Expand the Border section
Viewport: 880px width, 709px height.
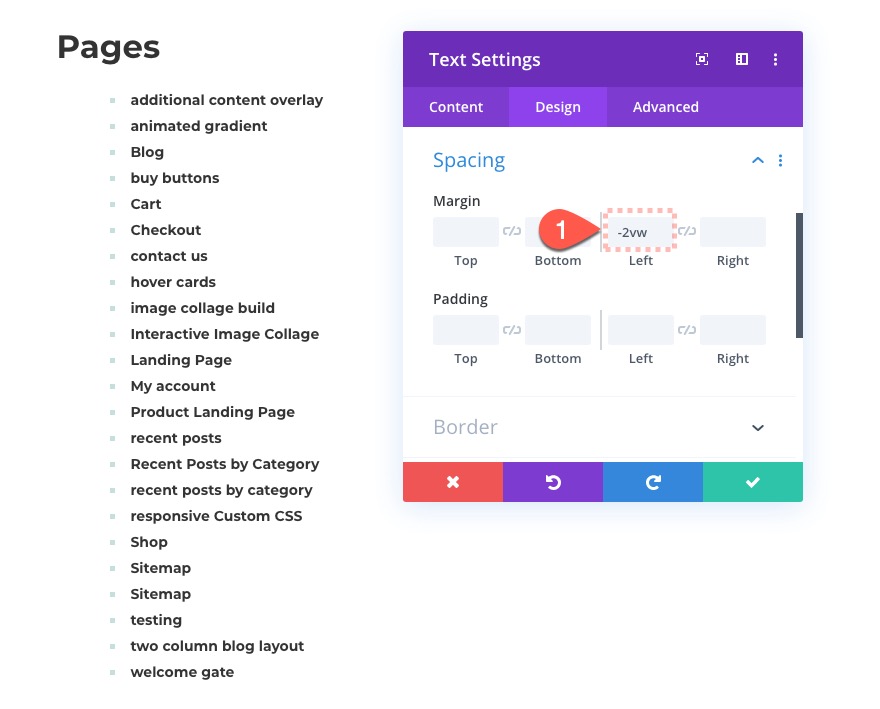pos(758,428)
